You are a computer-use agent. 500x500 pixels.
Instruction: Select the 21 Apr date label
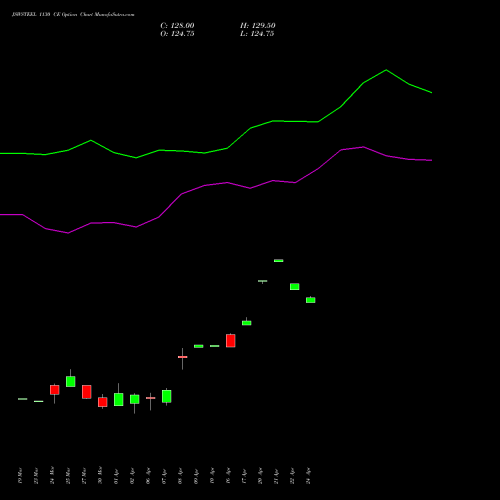point(276,476)
